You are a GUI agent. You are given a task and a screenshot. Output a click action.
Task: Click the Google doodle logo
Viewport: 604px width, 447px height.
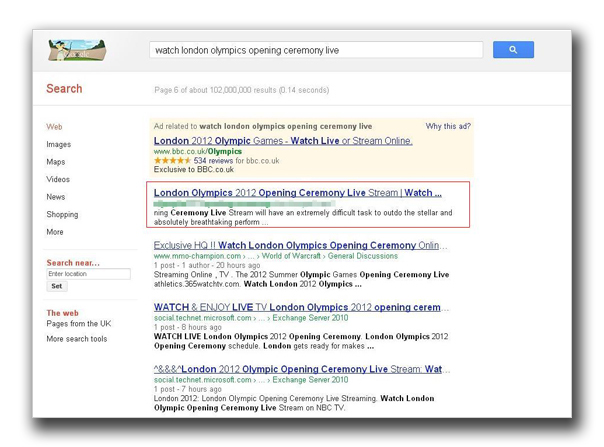coord(77,50)
